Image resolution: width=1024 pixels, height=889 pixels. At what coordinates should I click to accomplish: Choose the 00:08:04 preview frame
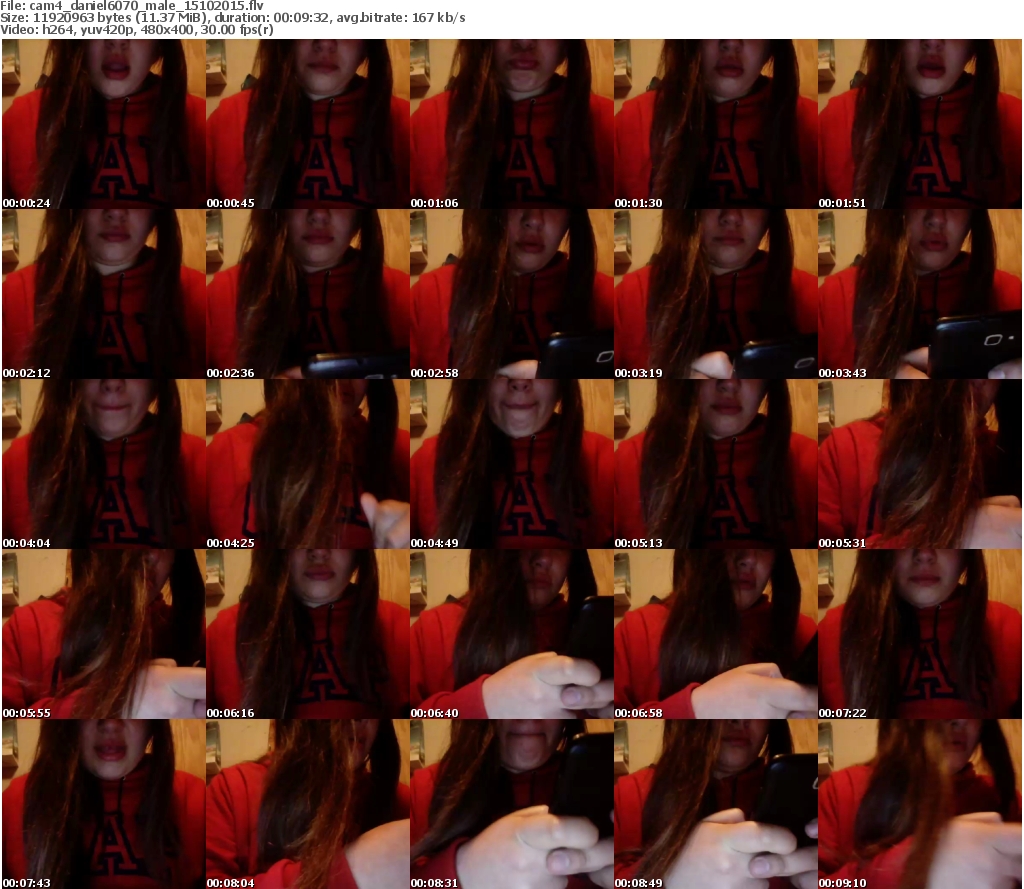click(308, 803)
